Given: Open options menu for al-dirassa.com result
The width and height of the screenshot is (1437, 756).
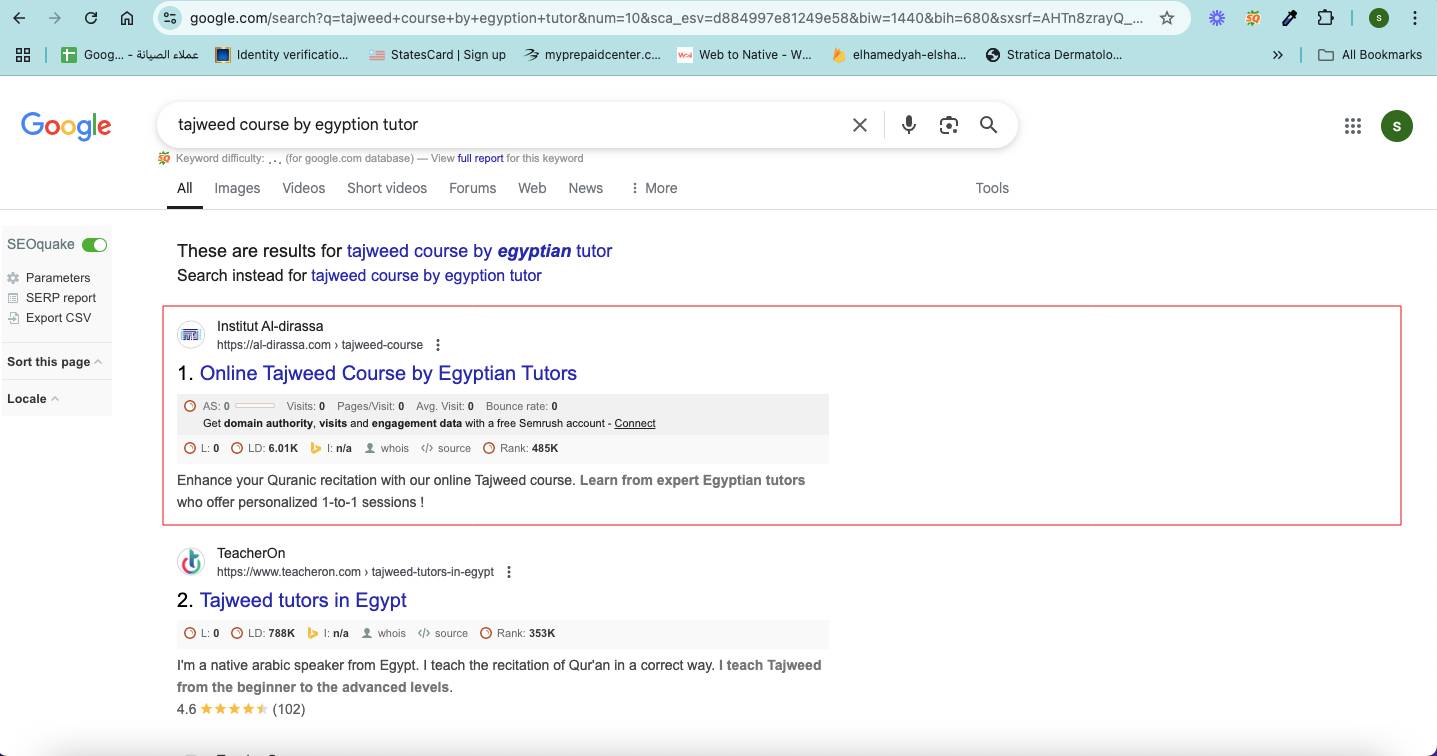Looking at the screenshot, I should pos(438,345).
